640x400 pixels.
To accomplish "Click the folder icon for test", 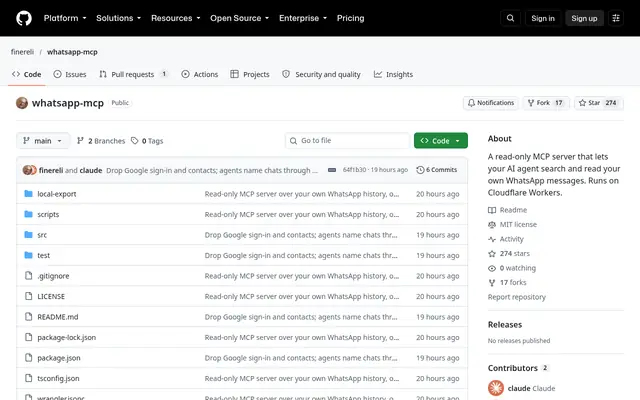I will click(x=28, y=255).
